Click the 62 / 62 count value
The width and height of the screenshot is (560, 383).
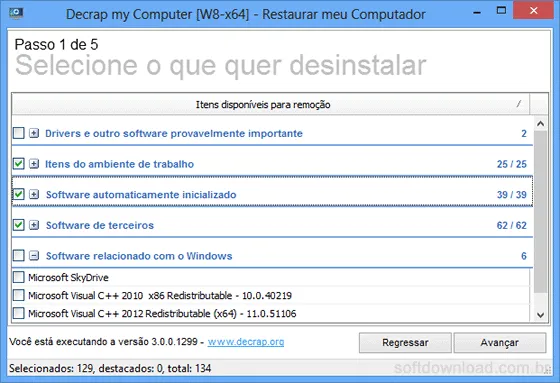point(511,225)
